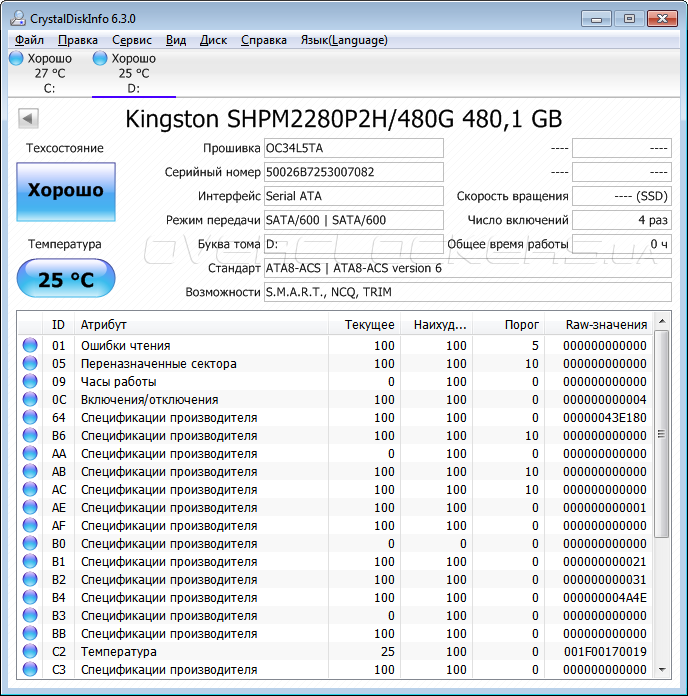Click the Число включений 4 раз field
Viewport: 688px width, 696px height.
(x=622, y=220)
